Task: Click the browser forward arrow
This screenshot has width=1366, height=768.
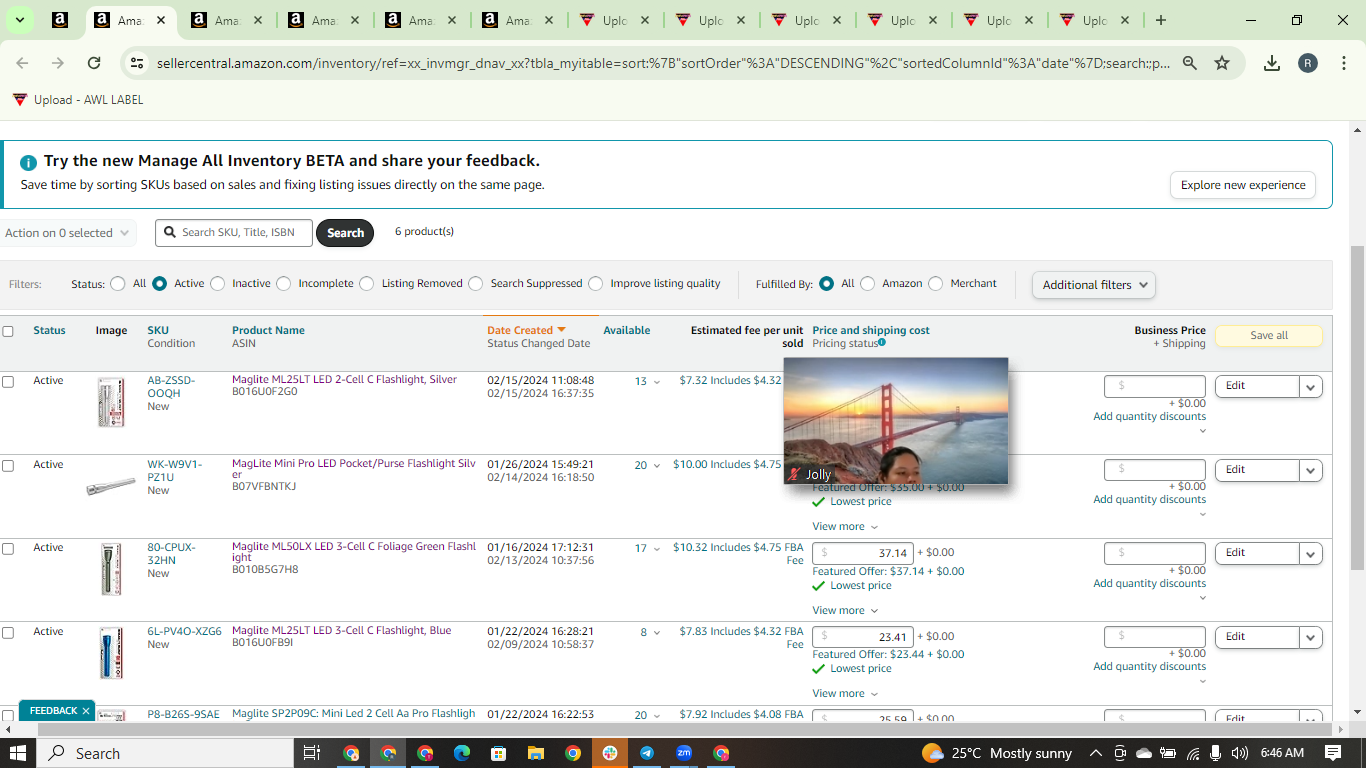Action: point(58,63)
